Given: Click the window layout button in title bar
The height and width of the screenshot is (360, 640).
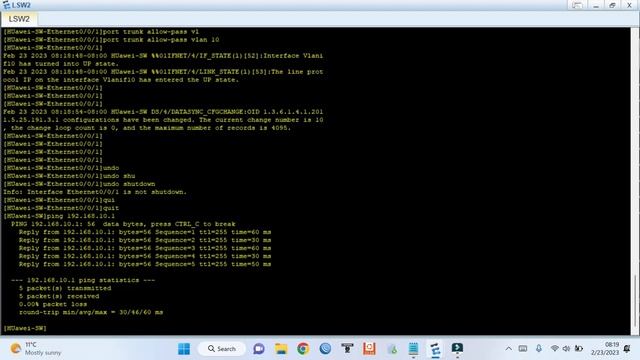Looking at the screenshot, I should tap(577, 5).
